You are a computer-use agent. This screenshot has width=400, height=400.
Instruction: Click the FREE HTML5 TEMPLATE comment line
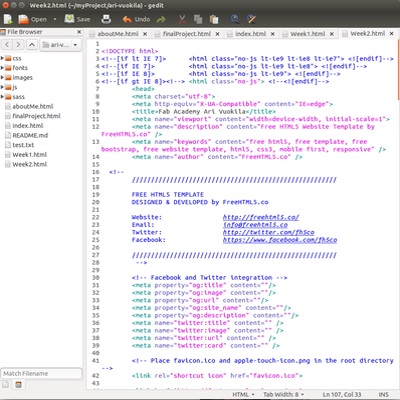pos(168,195)
